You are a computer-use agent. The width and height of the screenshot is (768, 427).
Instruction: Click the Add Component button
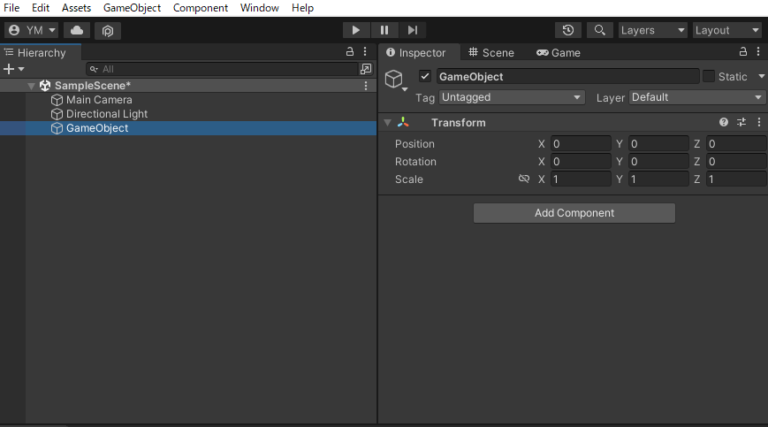(x=574, y=213)
